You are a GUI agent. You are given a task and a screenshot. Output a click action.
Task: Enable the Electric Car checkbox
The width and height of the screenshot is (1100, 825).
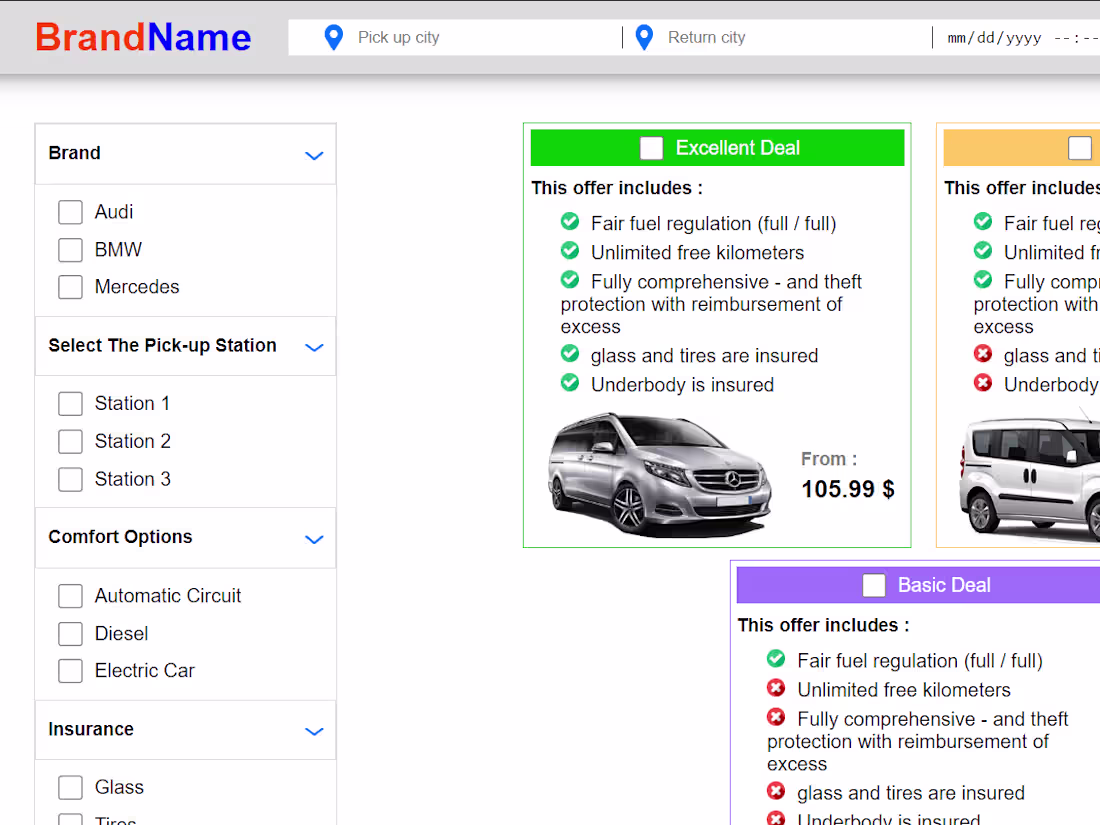(x=70, y=671)
